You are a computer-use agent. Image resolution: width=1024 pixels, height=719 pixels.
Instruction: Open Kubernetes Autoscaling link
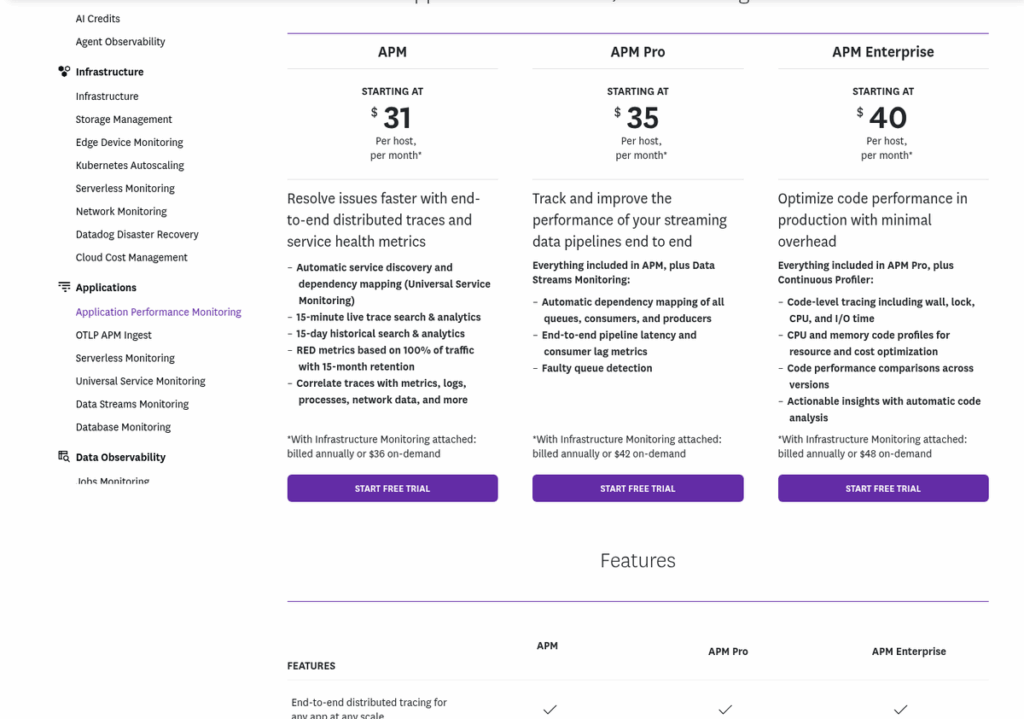pos(130,165)
